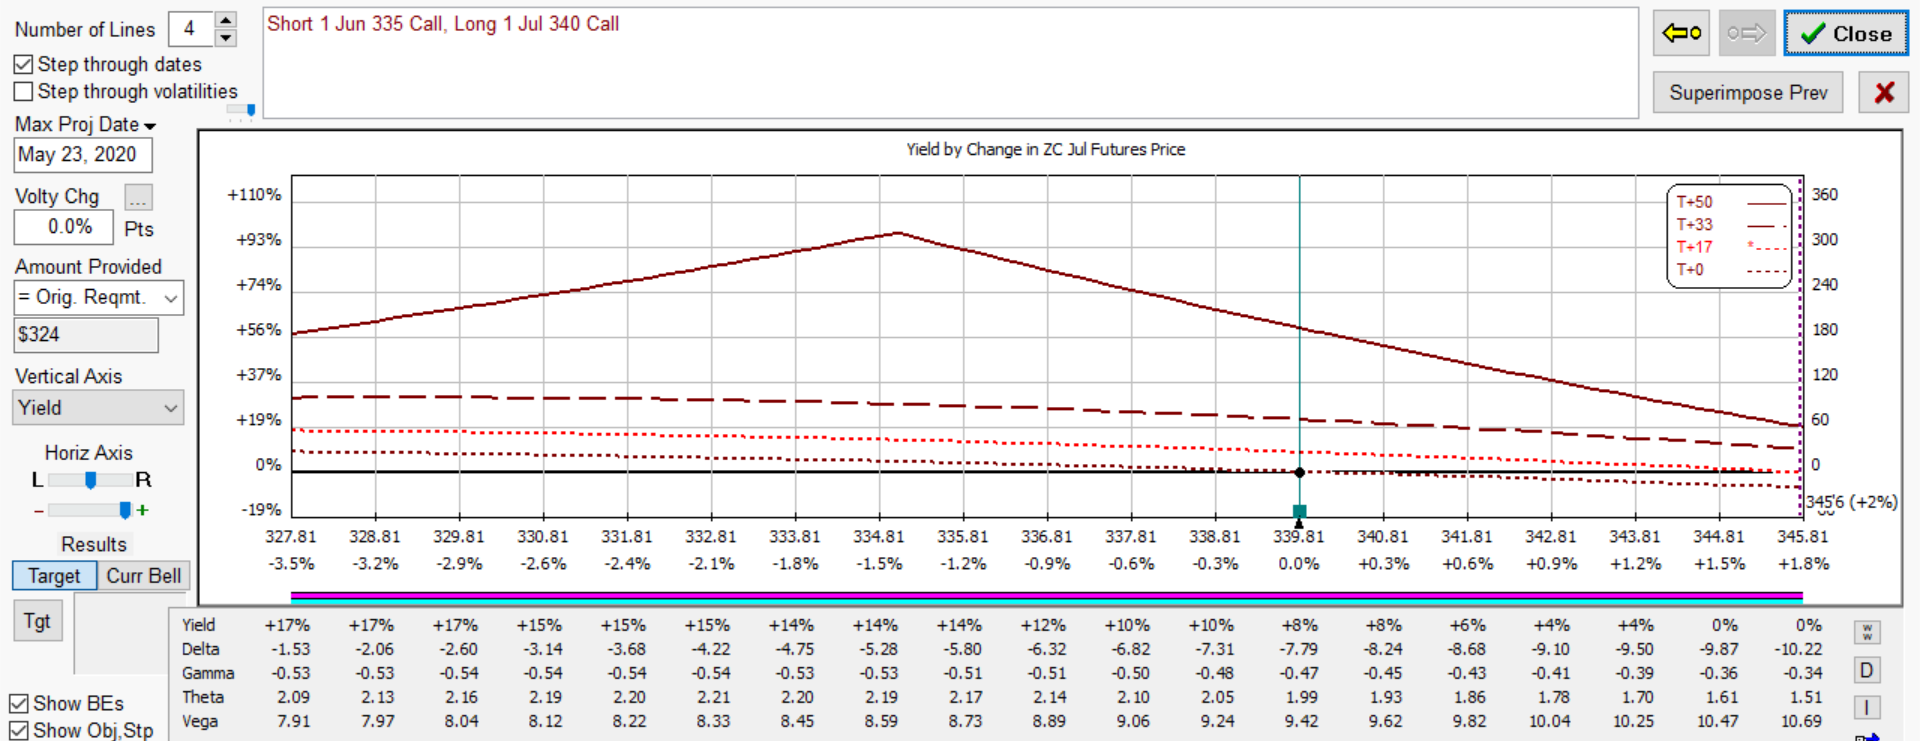
Task: Click the Max Proj Date label
Action: click(77, 125)
